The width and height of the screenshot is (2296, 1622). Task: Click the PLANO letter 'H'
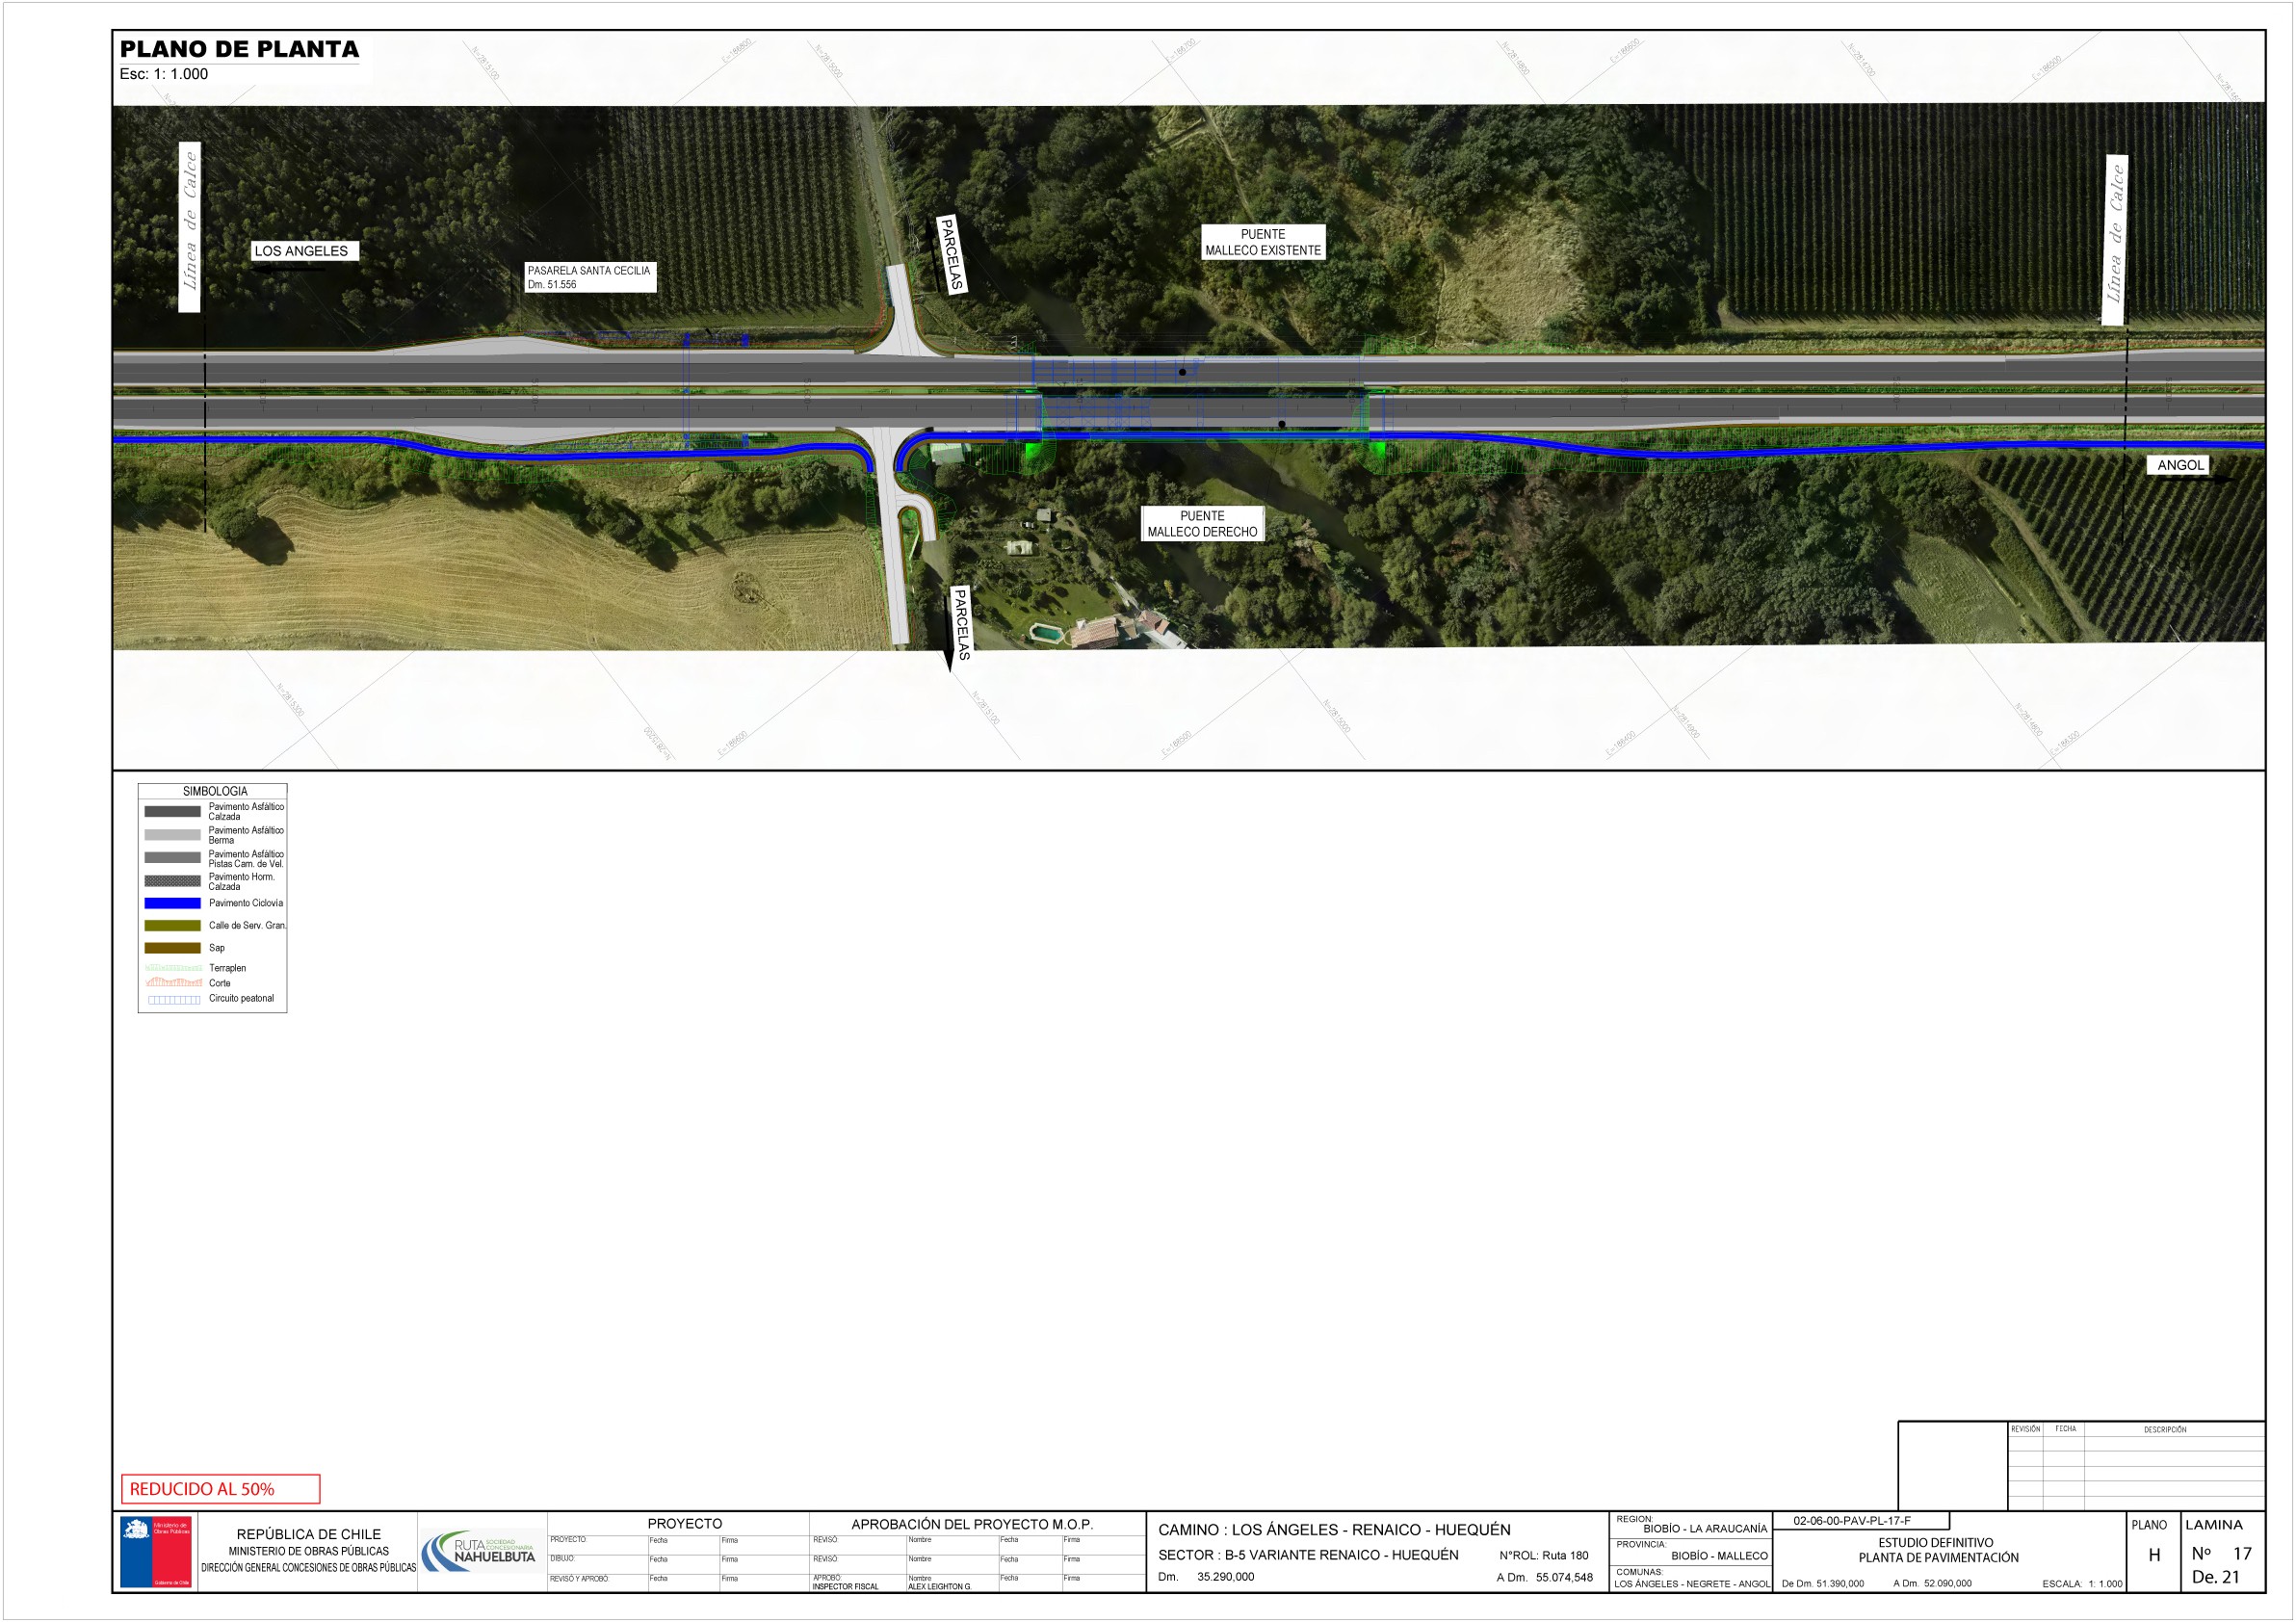tap(2154, 1555)
